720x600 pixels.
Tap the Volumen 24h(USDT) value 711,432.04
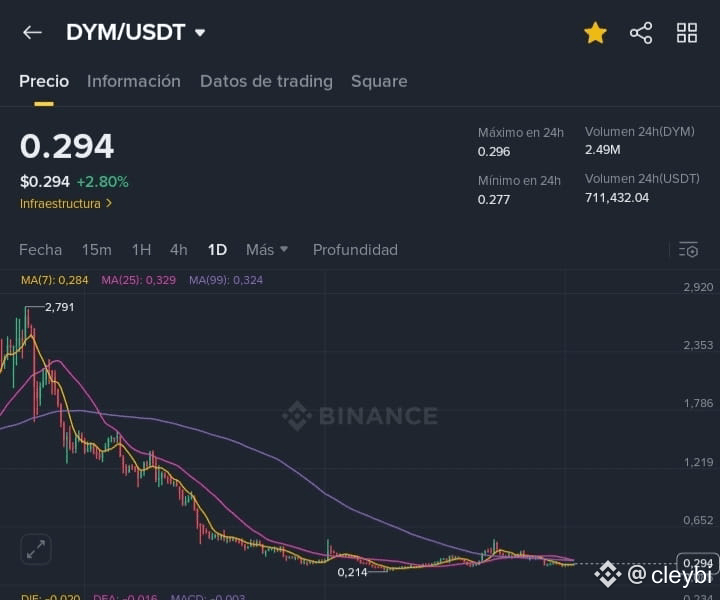(x=617, y=198)
